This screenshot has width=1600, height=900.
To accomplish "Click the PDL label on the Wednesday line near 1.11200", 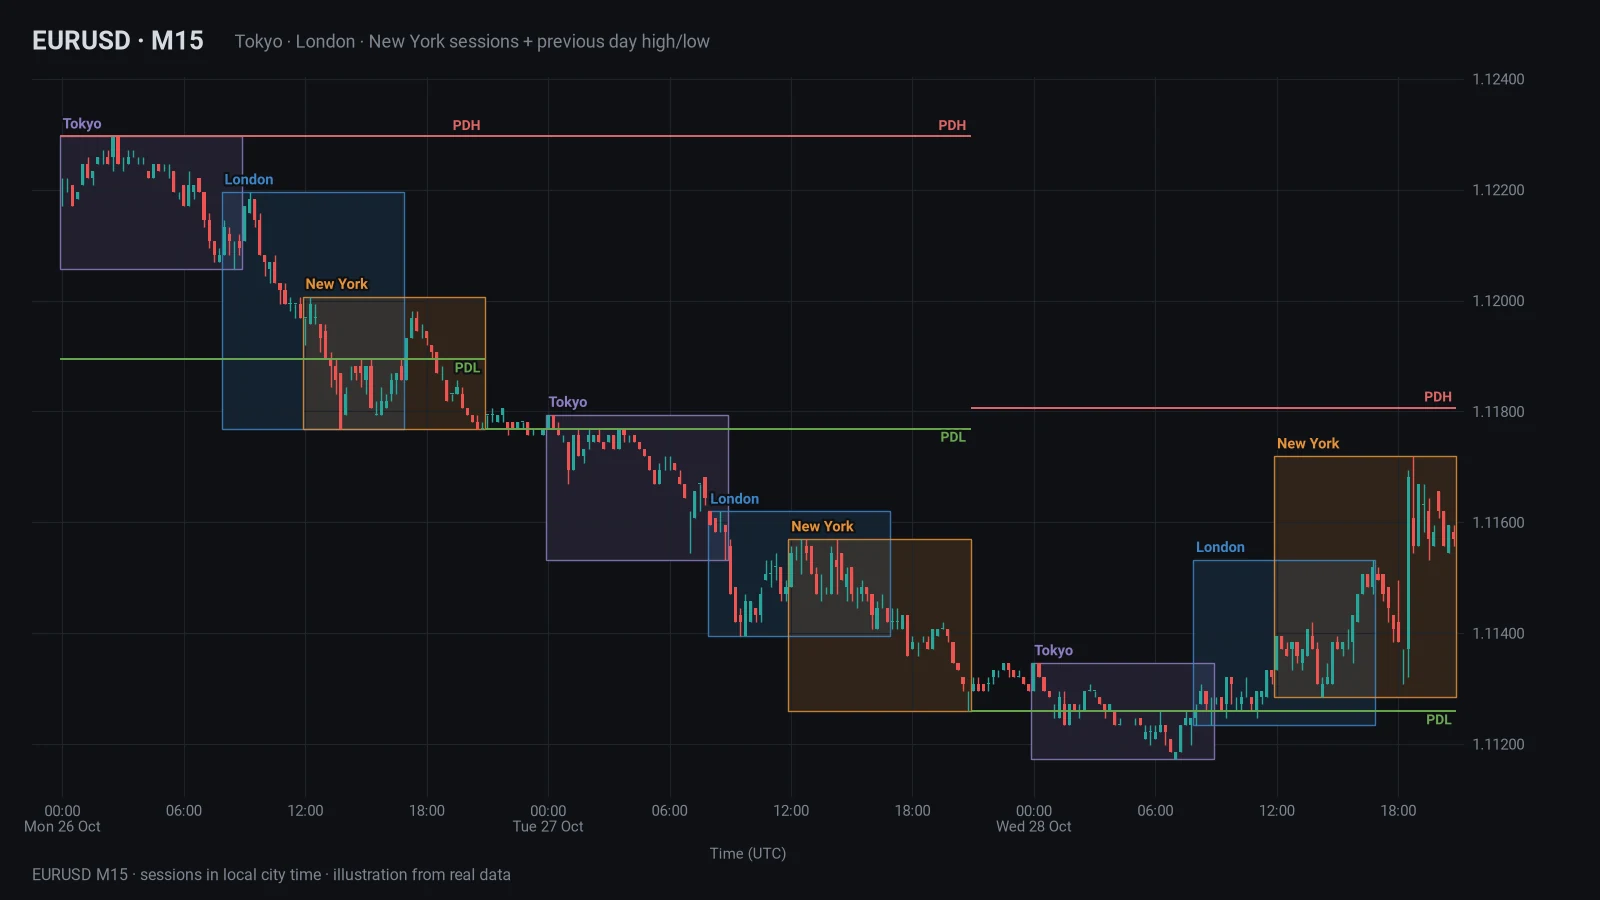I will click(1439, 720).
